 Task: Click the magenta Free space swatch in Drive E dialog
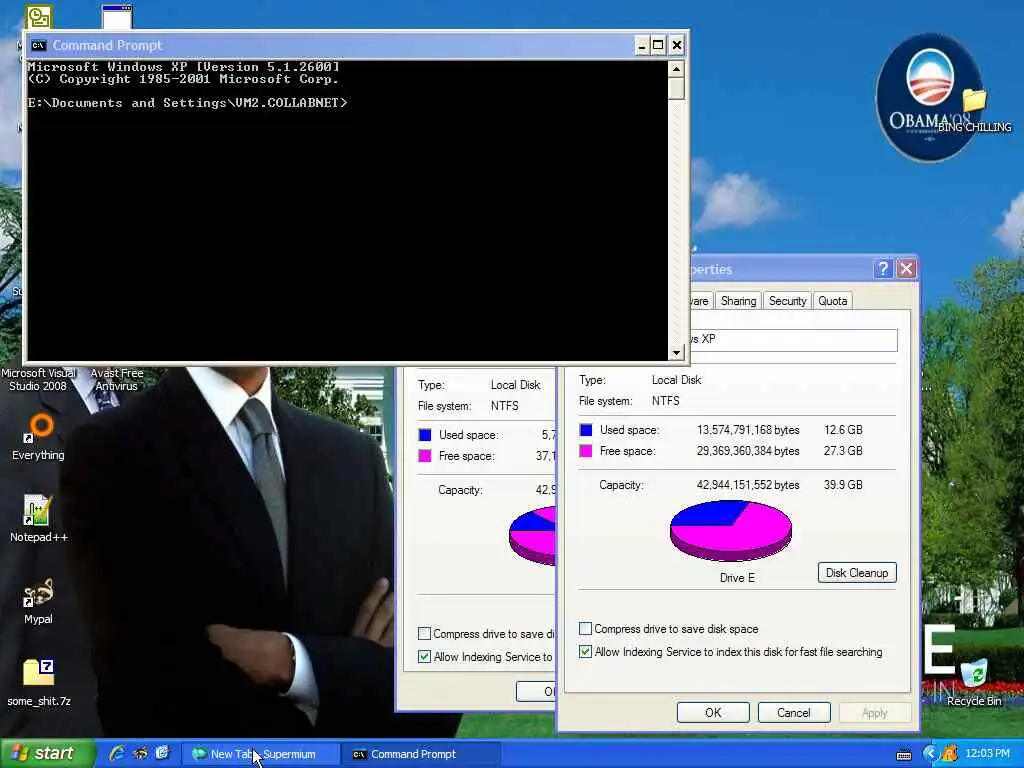pos(586,451)
